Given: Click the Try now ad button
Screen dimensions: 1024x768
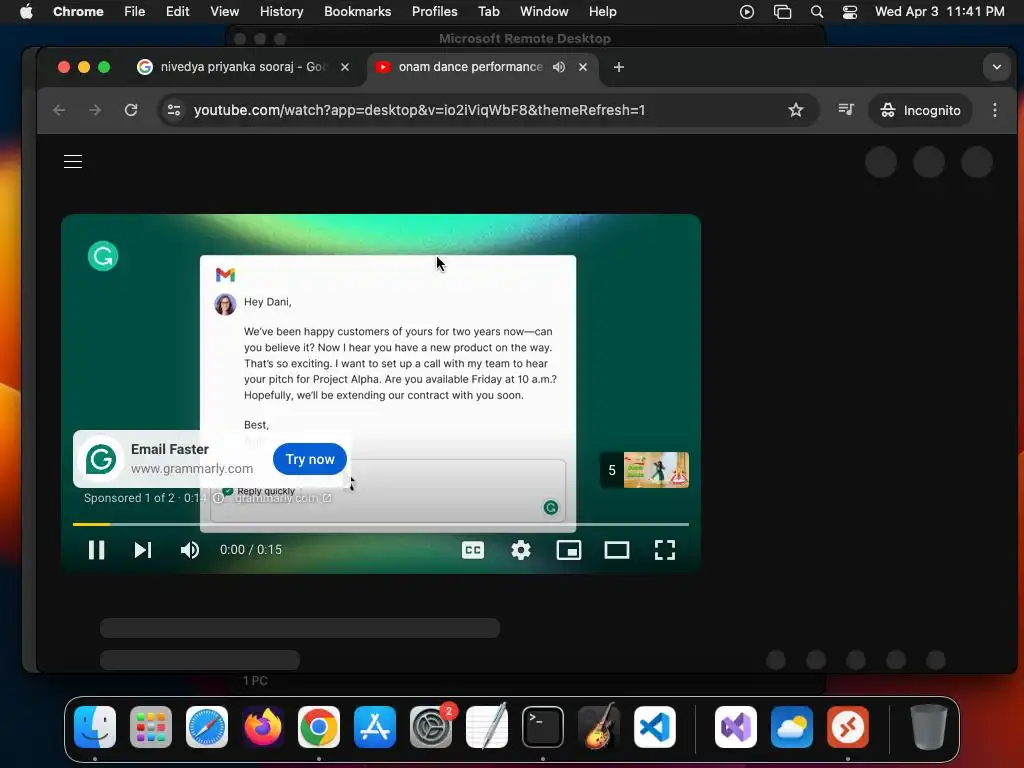Looking at the screenshot, I should point(310,459).
